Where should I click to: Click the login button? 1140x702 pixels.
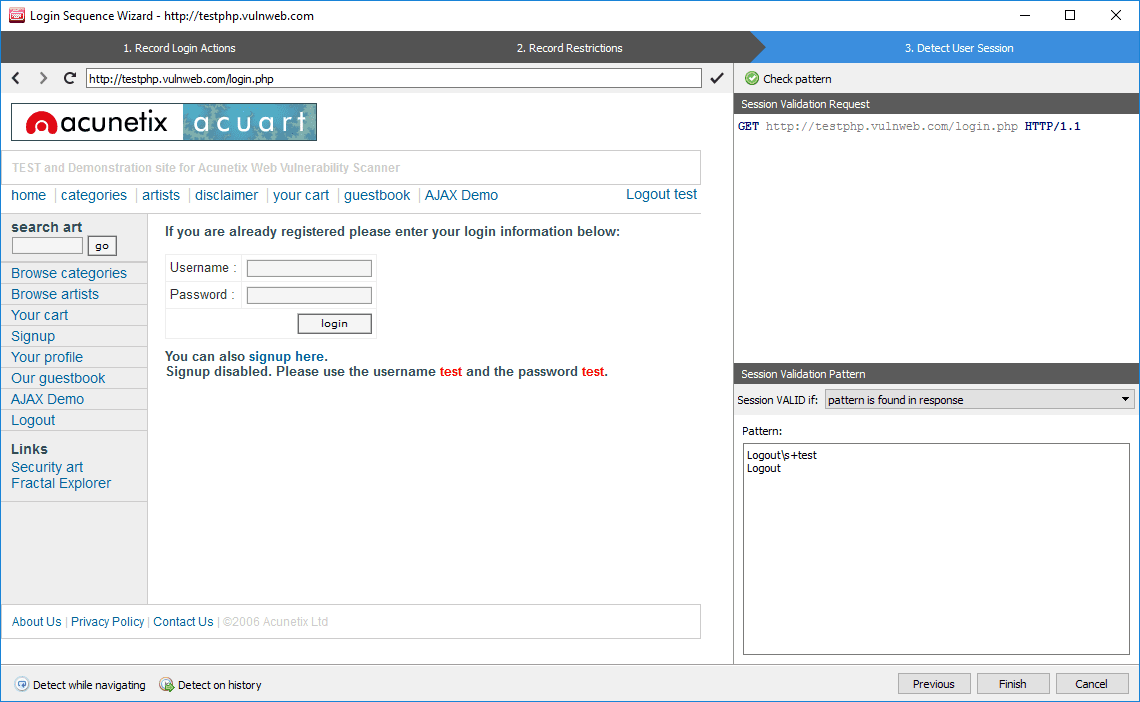[x=334, y=323]
